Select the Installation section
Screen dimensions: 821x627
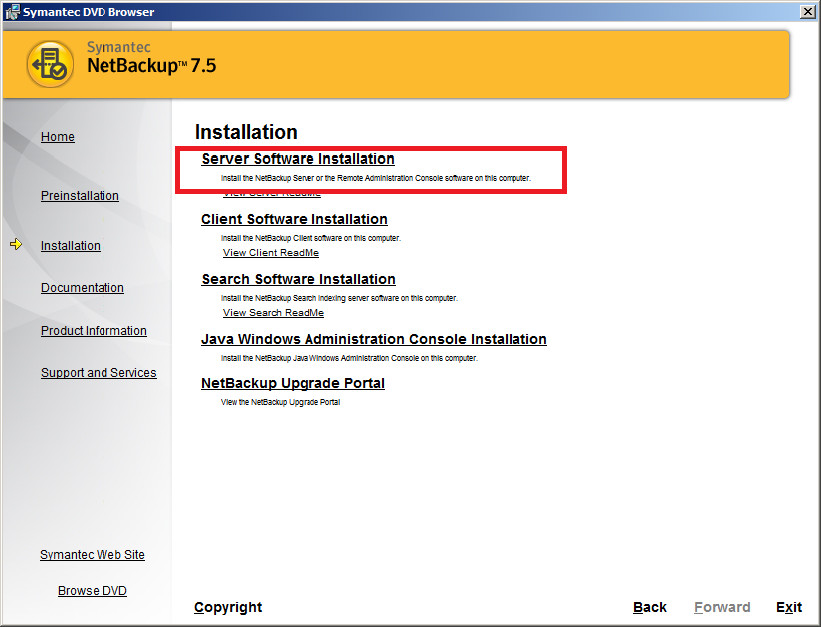(x=70, y=245)
